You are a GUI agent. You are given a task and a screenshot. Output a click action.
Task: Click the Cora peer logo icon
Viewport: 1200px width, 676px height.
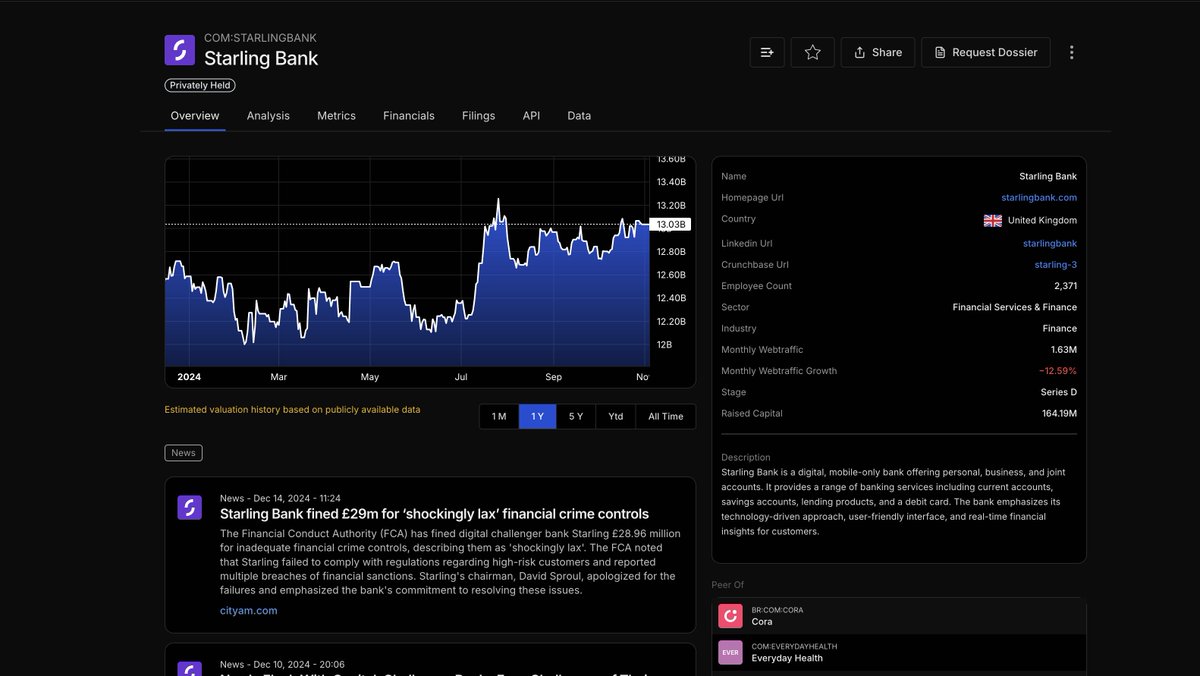(x=731, y=616)
